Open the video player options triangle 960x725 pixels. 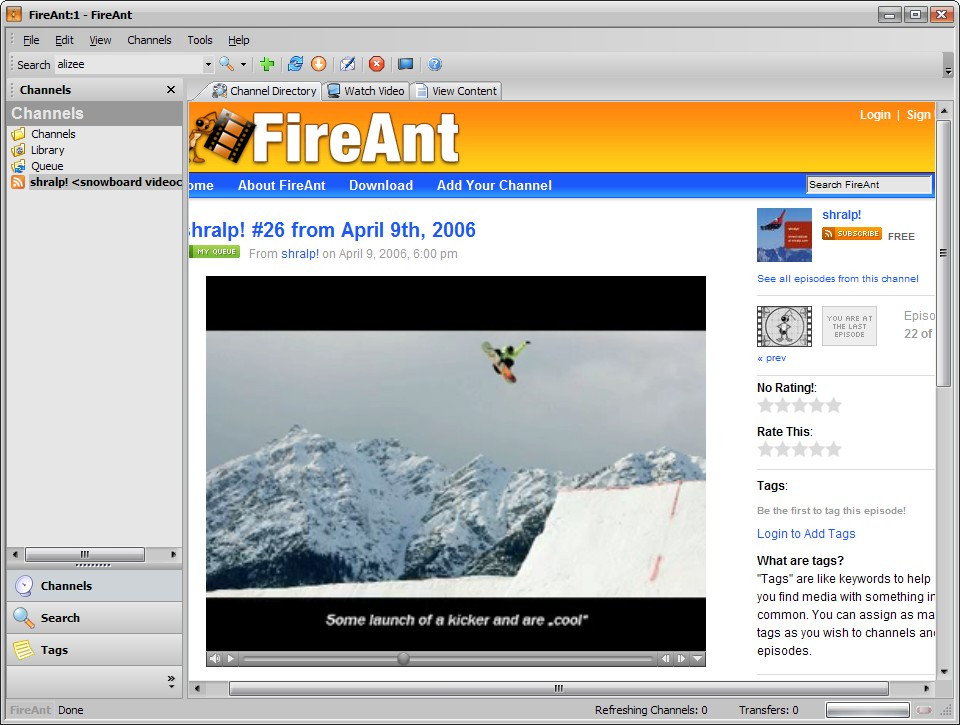coord(697,659)
